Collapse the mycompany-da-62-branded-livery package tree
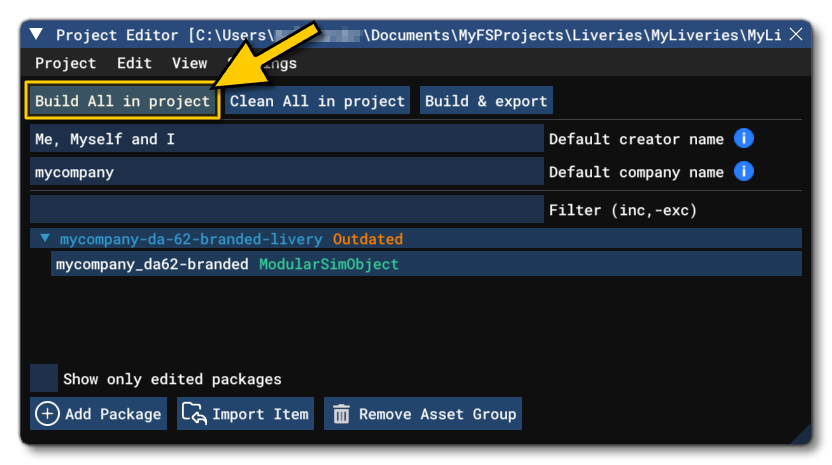Viewport: 832px width, 465px height. (45, 239)
